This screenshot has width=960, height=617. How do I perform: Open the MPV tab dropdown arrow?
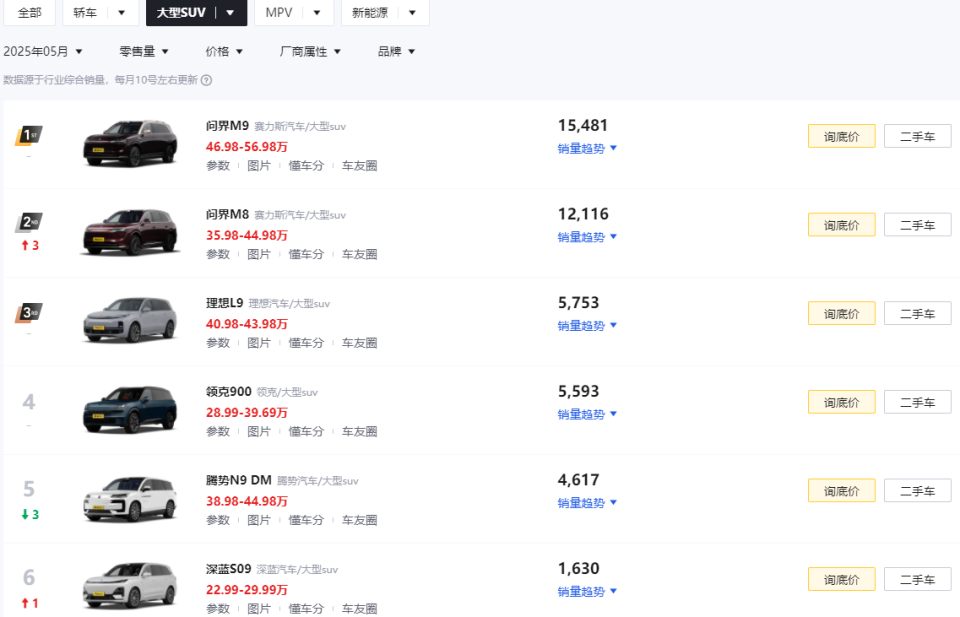(x=317, y=12)
